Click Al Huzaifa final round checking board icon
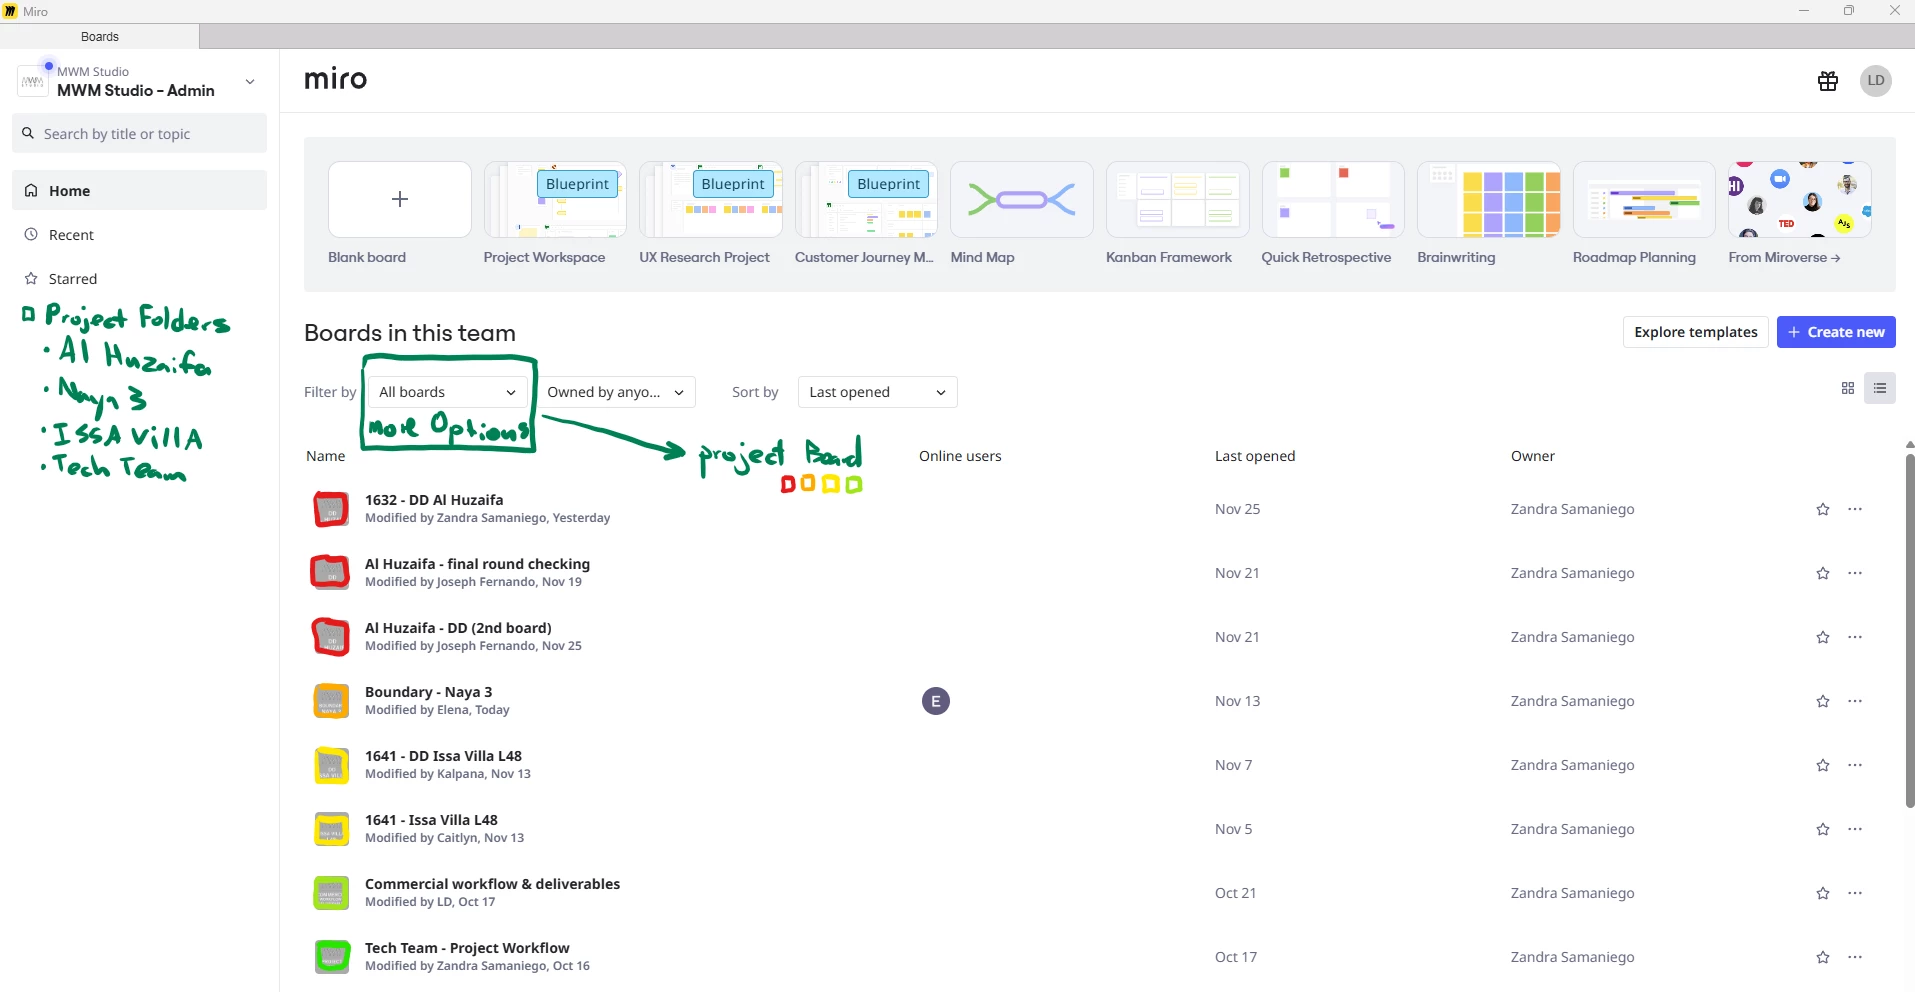This screenshot has height=992, width=1915. (x=331, y=573)
